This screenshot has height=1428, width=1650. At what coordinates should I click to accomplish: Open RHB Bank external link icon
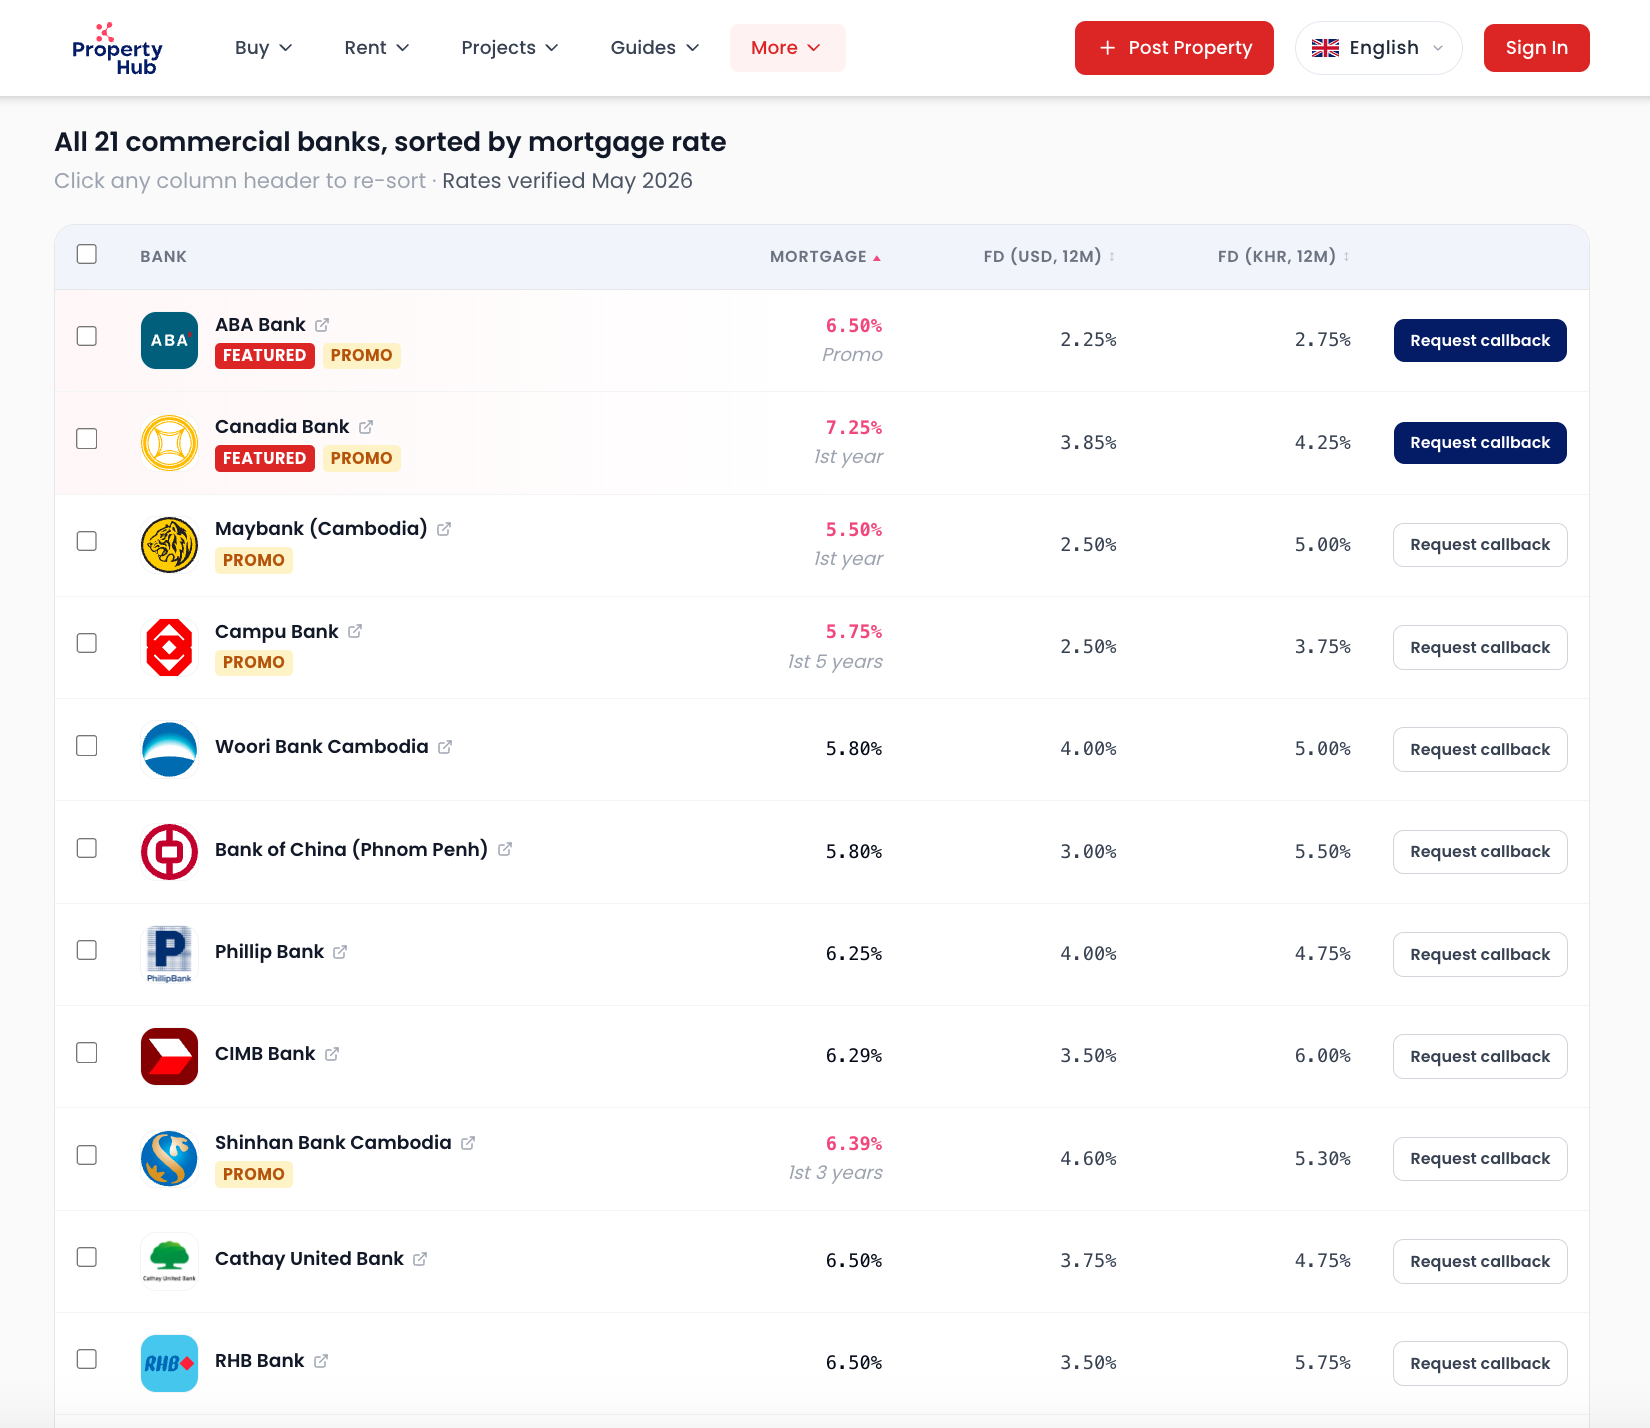(321, 1361)
